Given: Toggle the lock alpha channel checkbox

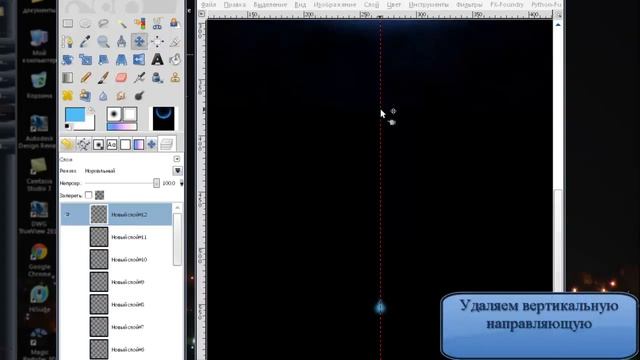Looking at the screenshot, I should [x=100, y=195].
